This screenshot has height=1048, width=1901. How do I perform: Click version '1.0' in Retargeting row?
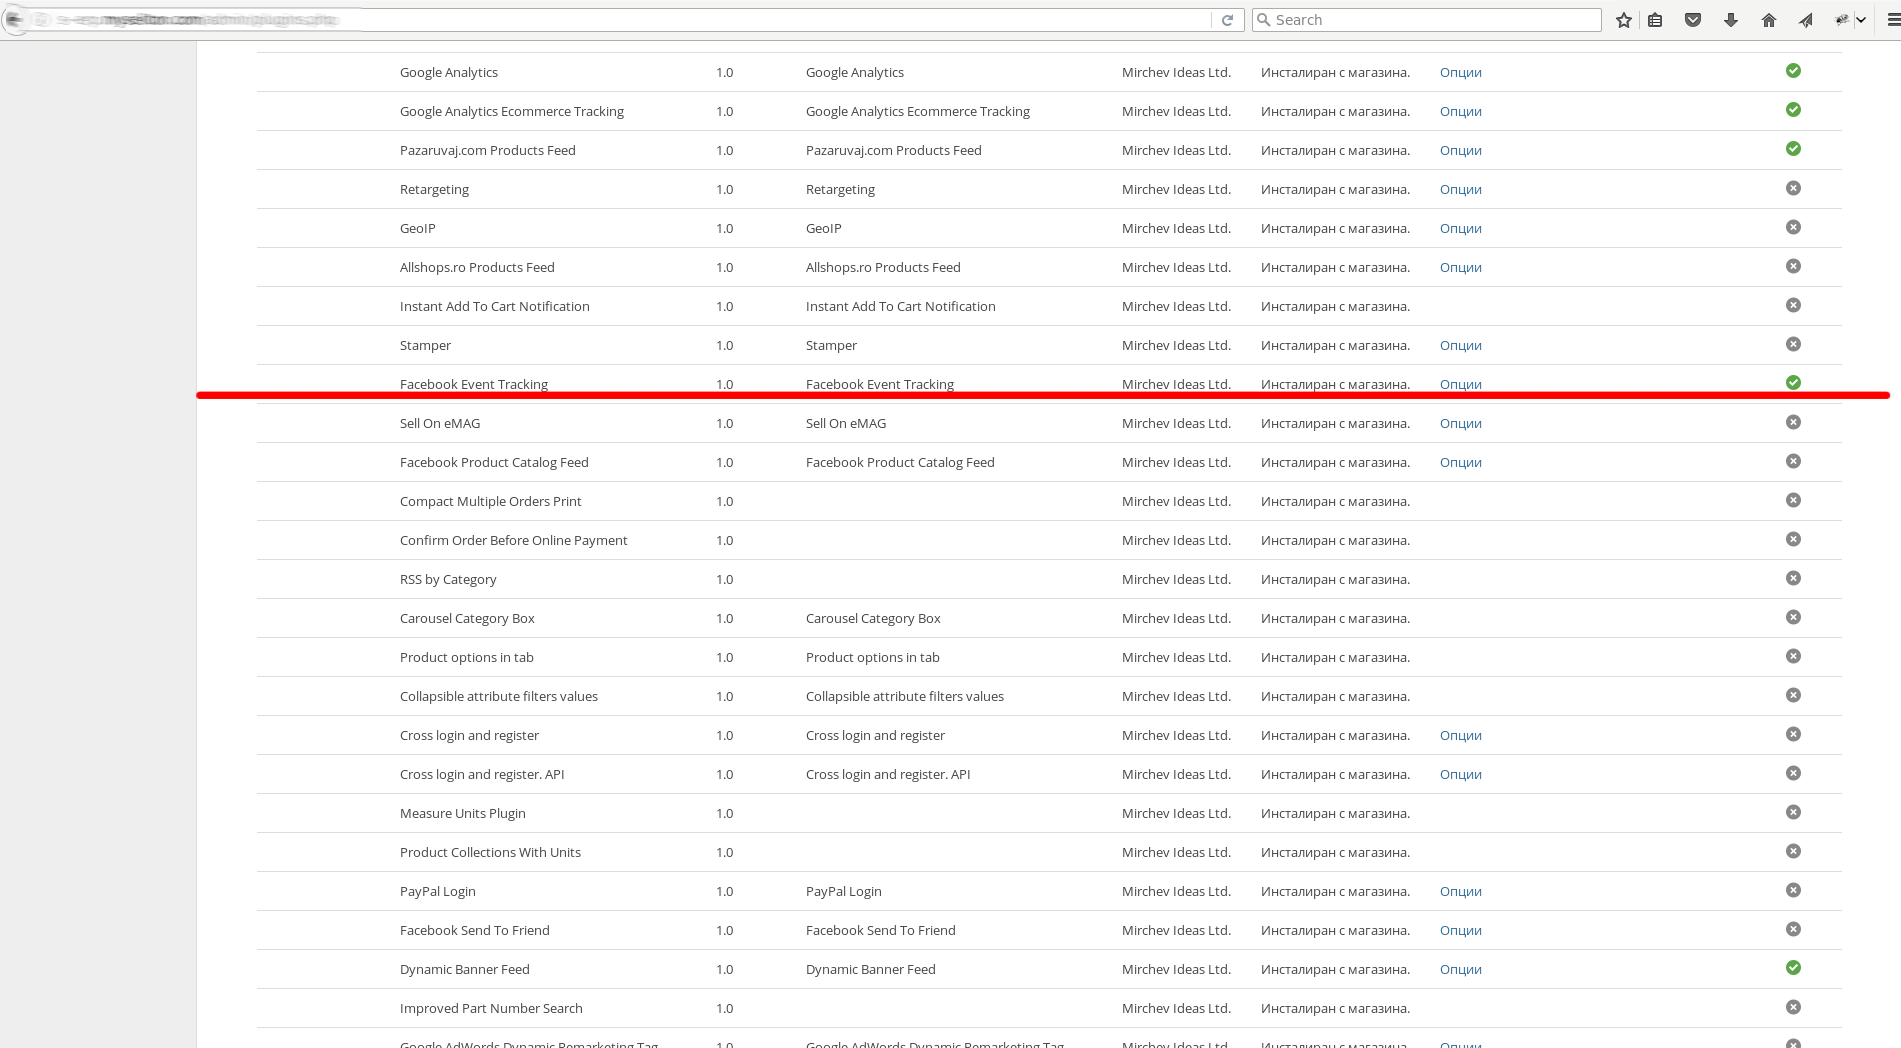724,190
